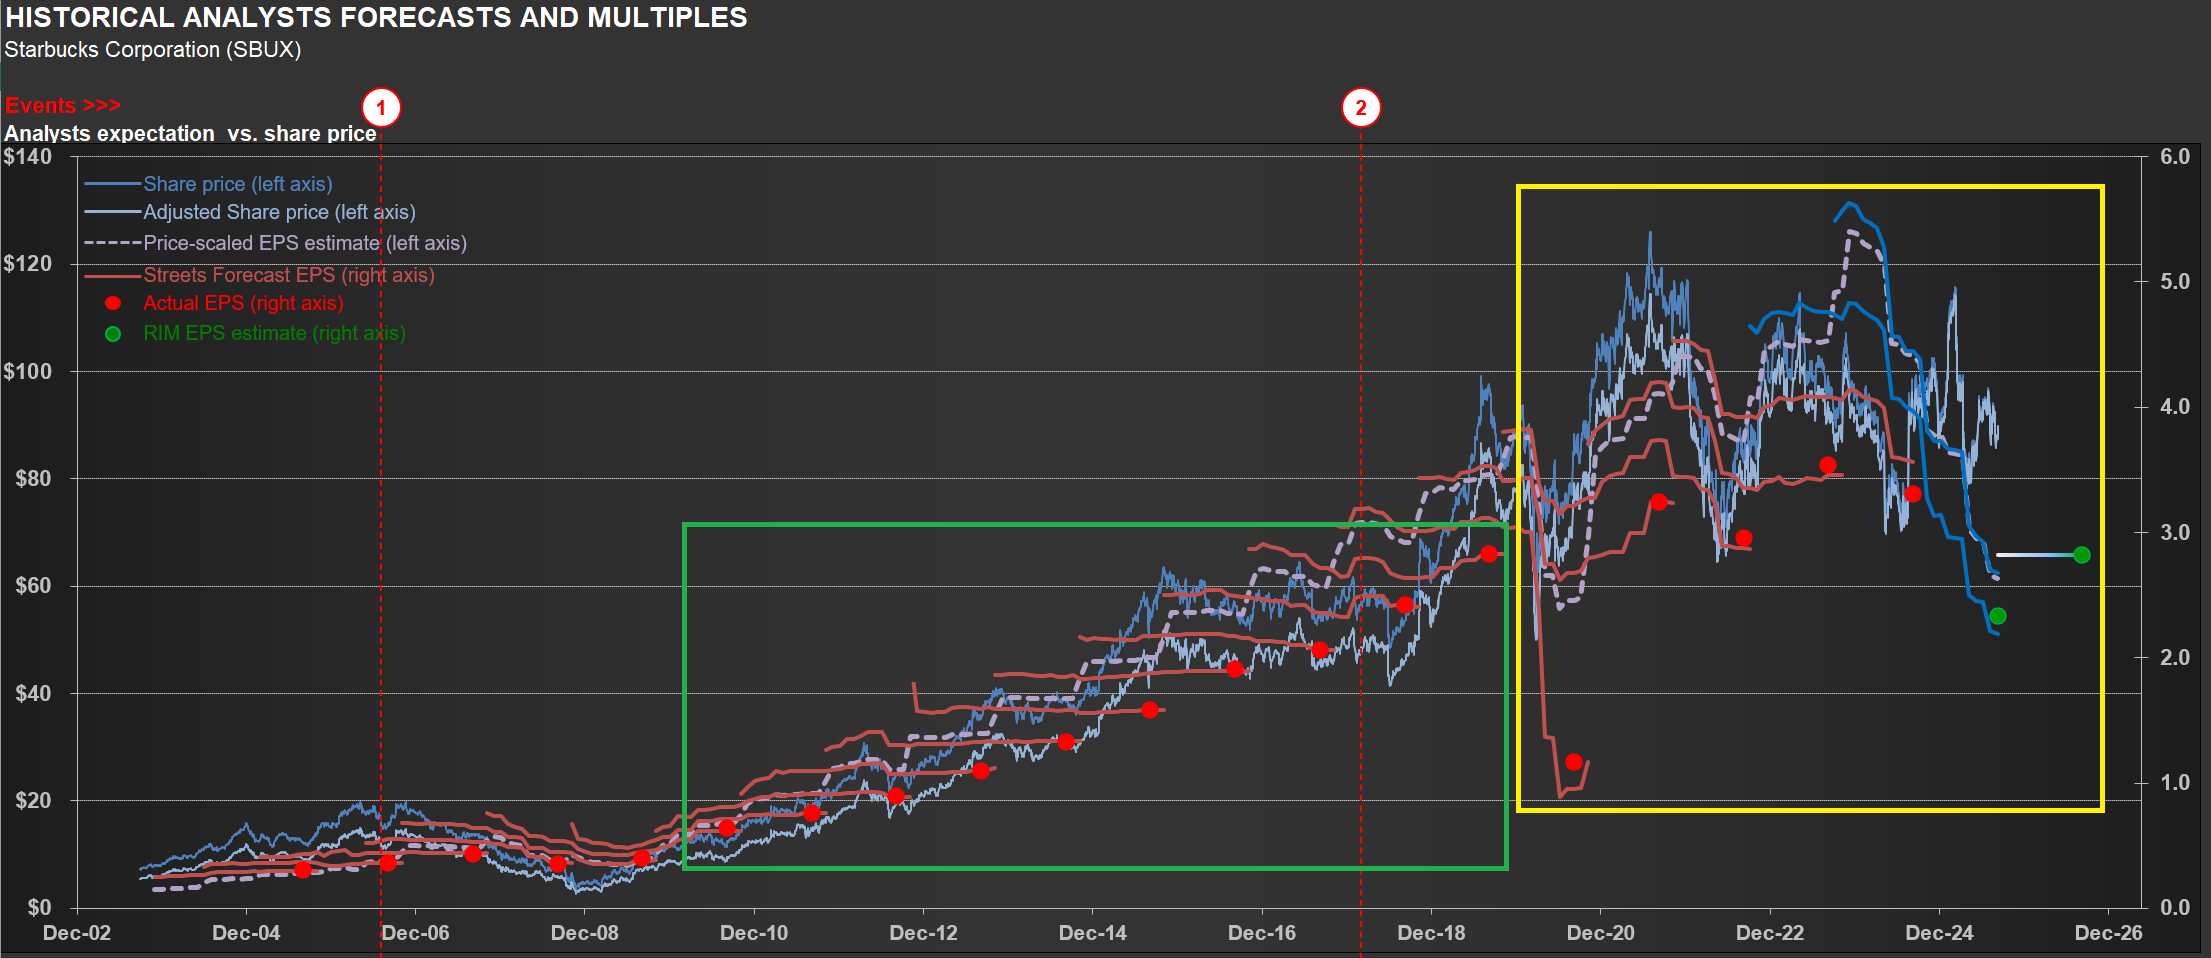Click event marker number 1

381,108
